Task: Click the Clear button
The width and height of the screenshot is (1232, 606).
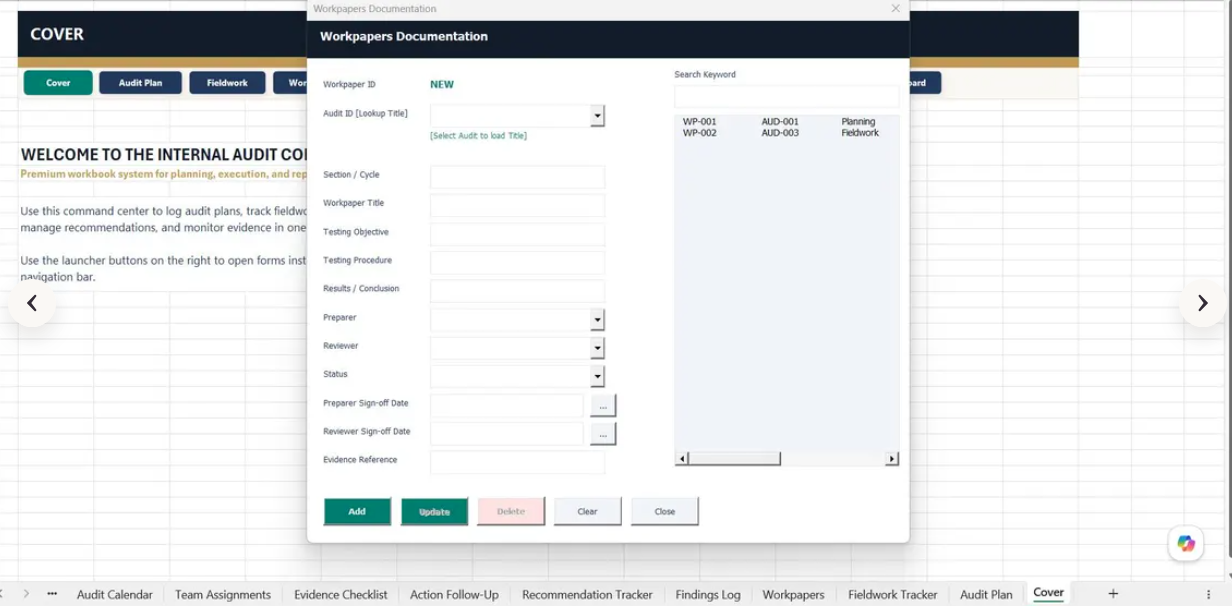Action: [588, 511]
